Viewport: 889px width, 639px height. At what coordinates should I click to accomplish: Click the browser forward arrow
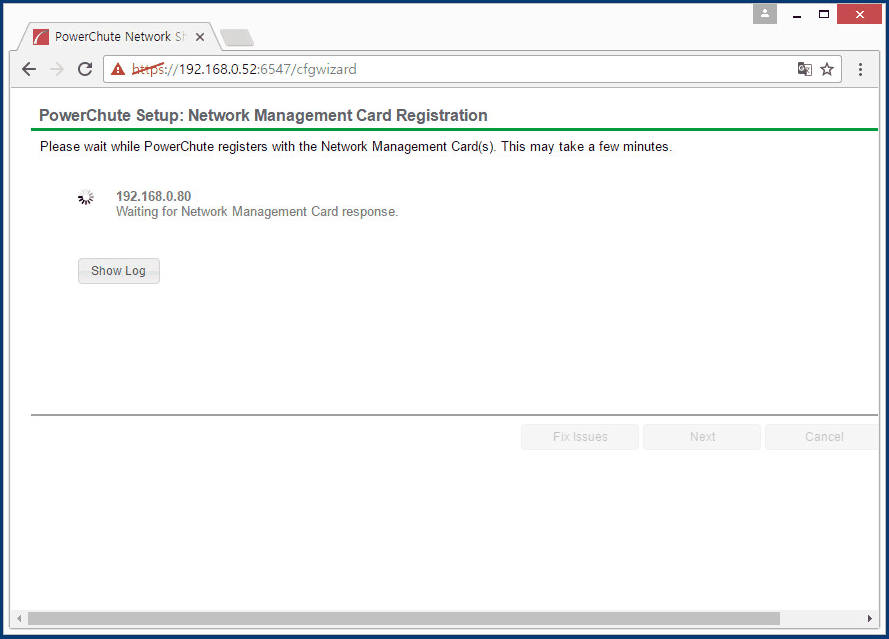coord(57,69)
